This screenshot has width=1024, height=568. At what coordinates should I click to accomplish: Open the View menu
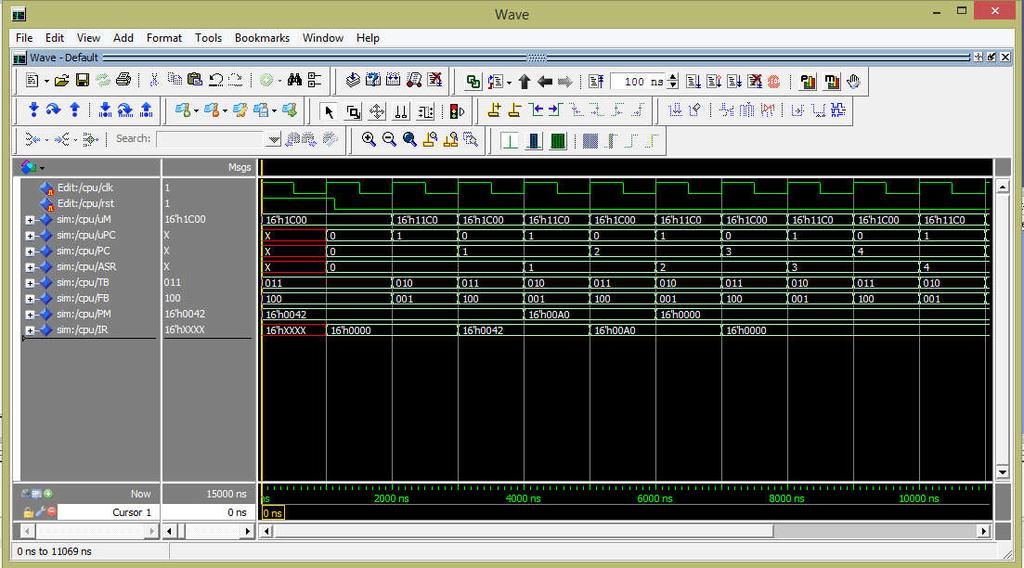pos(88,38)
